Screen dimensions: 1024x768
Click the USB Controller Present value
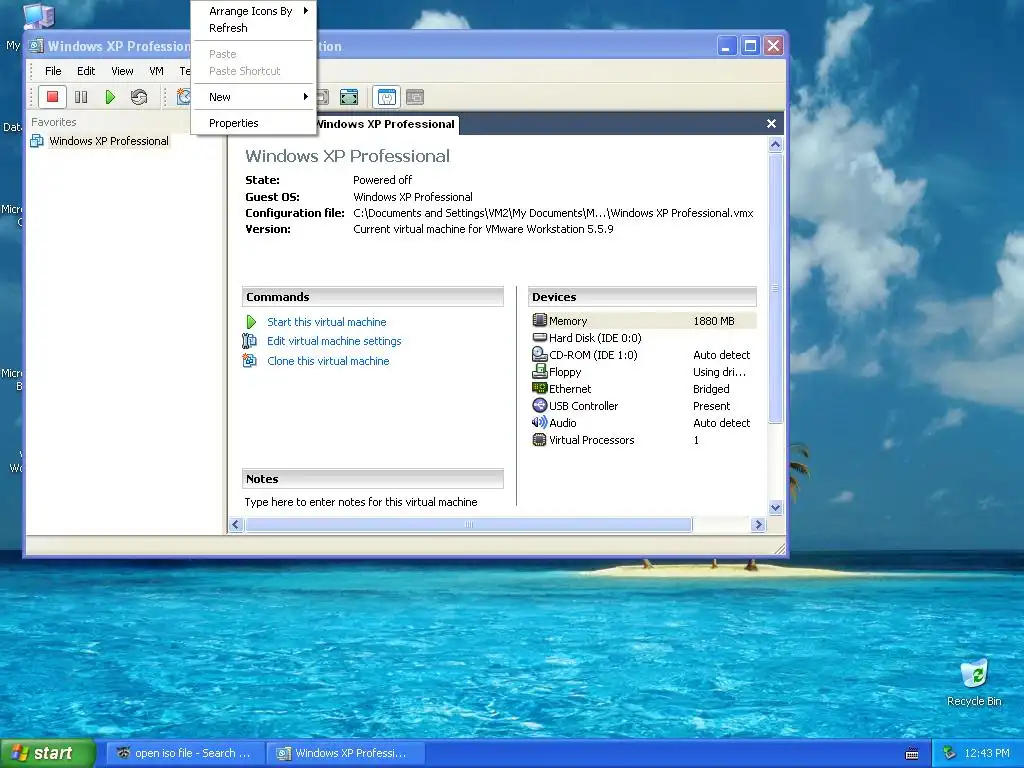click(x=711, y=406)
